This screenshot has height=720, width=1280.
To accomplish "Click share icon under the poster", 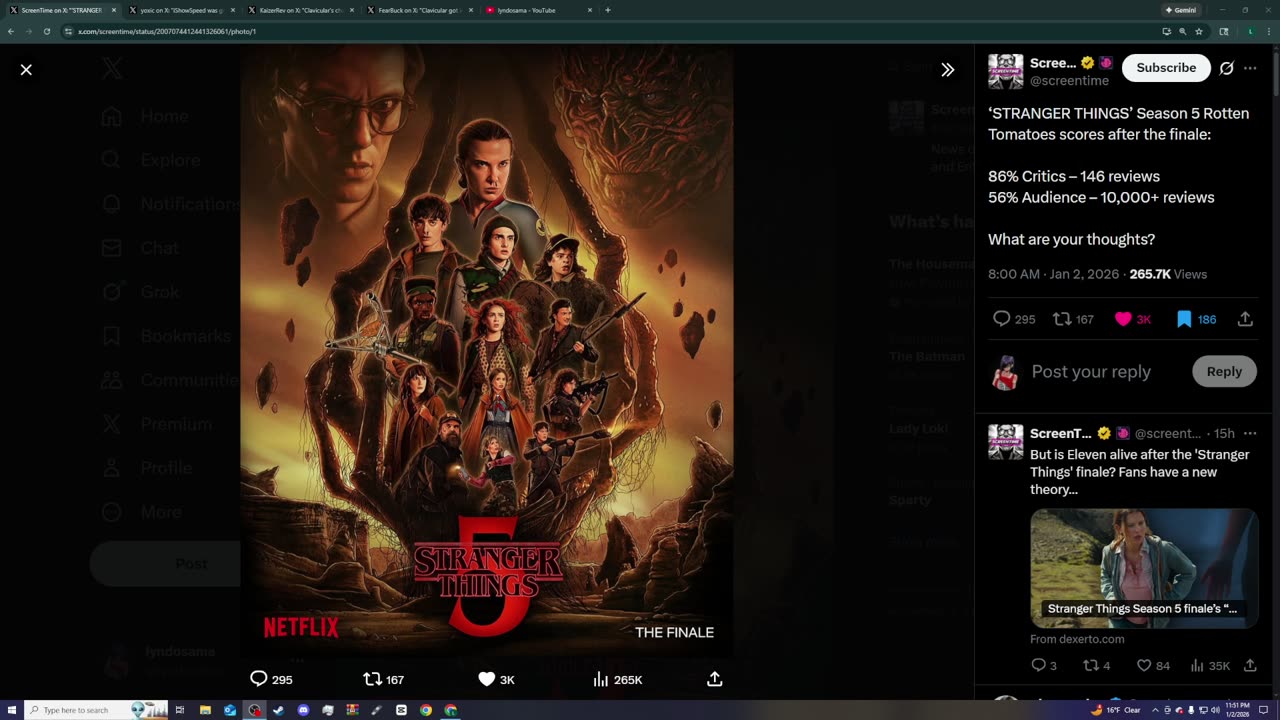I will (x=714, y=679).
